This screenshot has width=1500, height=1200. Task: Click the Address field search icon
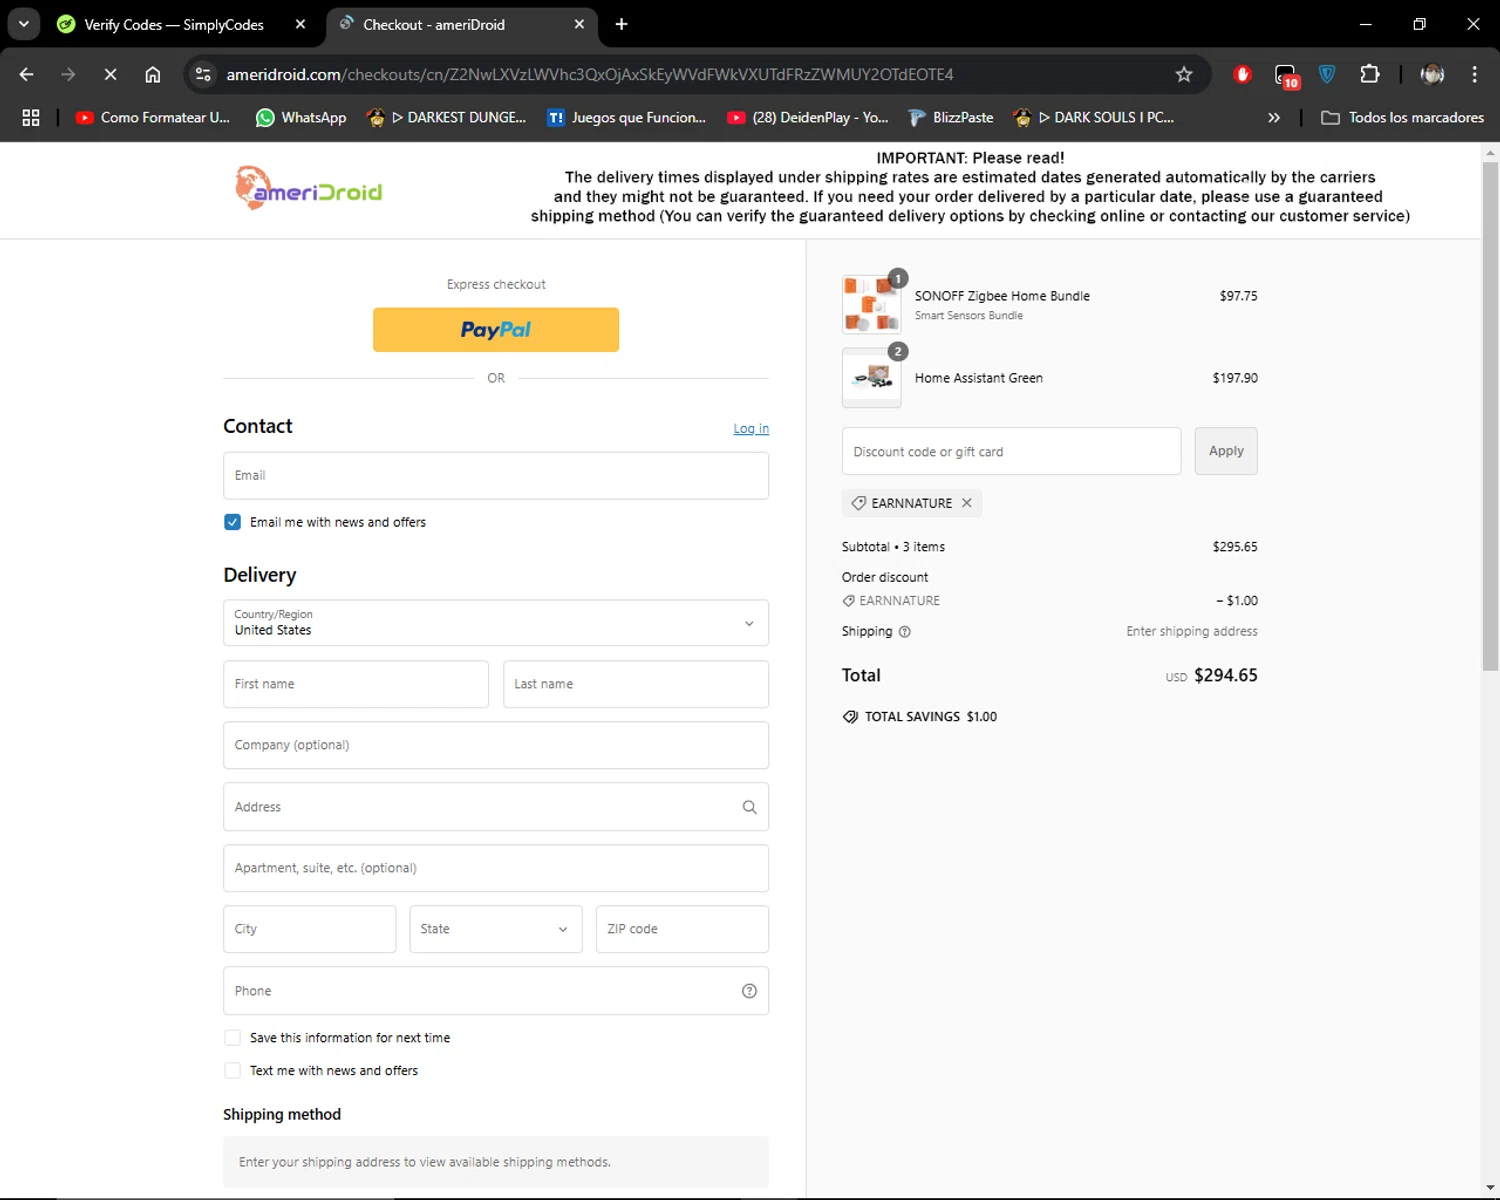click(x=749, y=807)
